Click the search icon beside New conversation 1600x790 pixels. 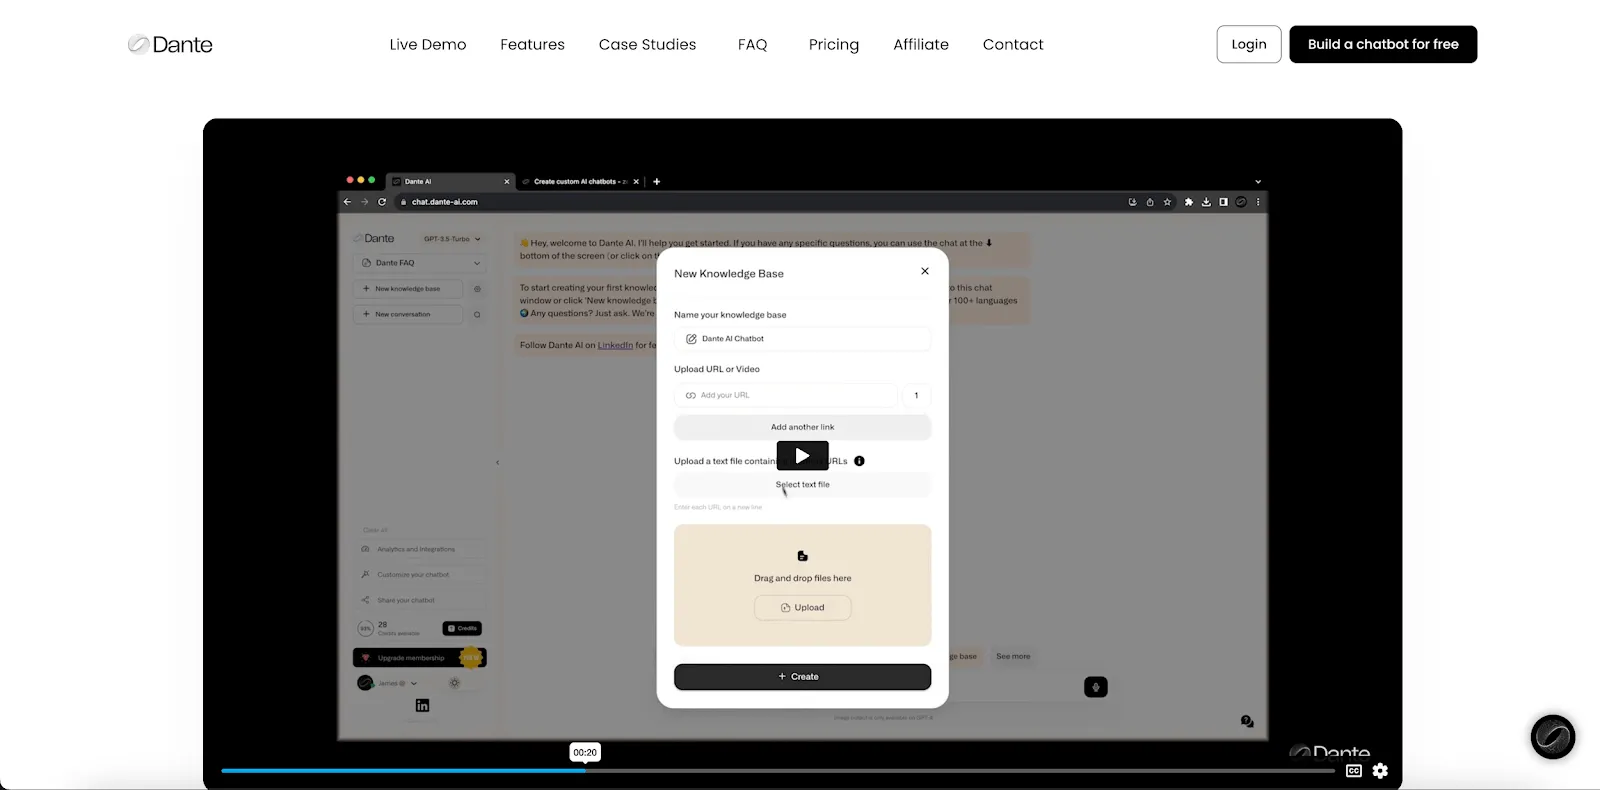point(477,314)
